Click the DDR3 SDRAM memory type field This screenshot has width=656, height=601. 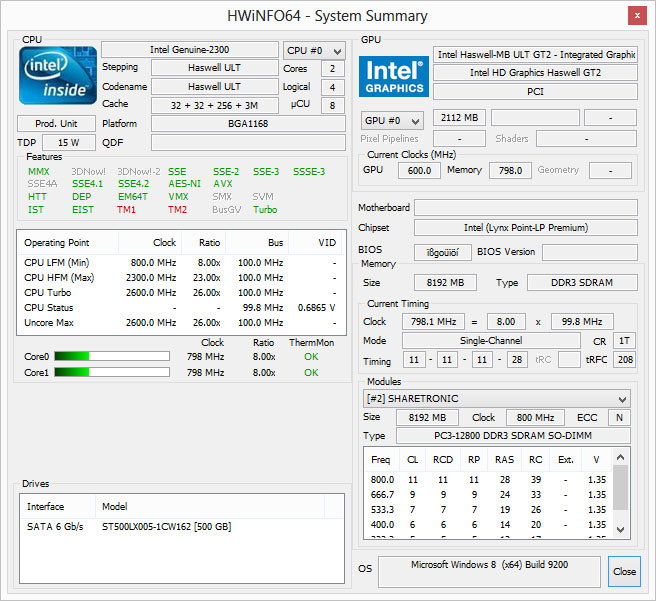click(582, 283)
